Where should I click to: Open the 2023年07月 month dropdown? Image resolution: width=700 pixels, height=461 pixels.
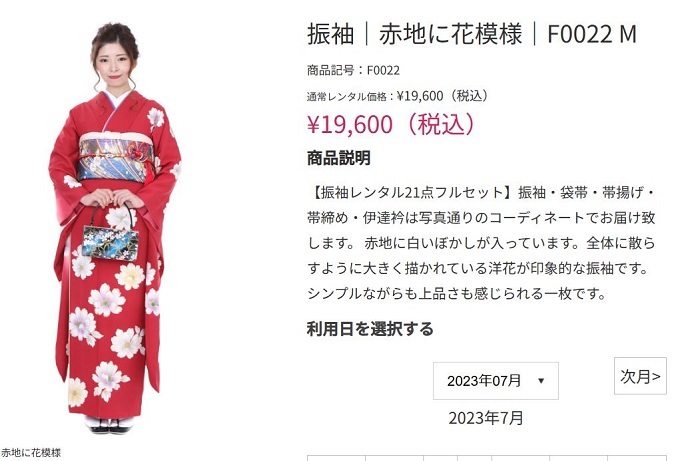tap(496, 381)
